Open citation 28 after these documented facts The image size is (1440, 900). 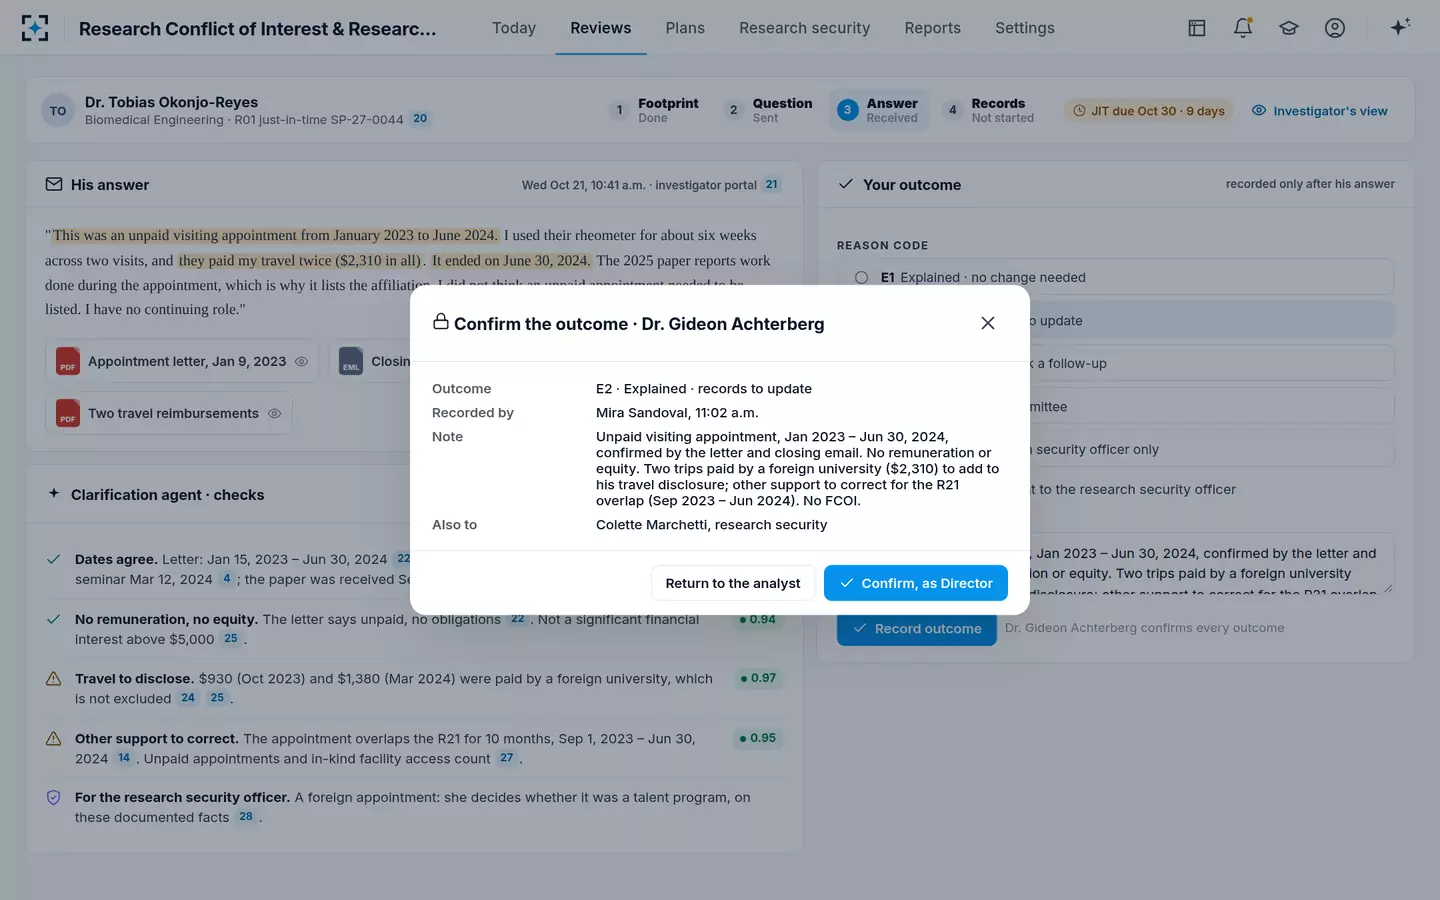click(246, 817)
